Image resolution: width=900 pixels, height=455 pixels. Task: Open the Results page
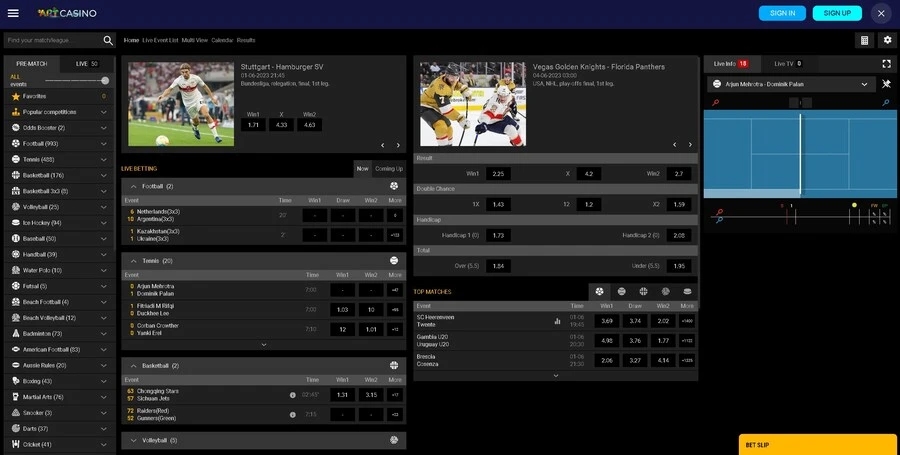(x=246, y=40)
